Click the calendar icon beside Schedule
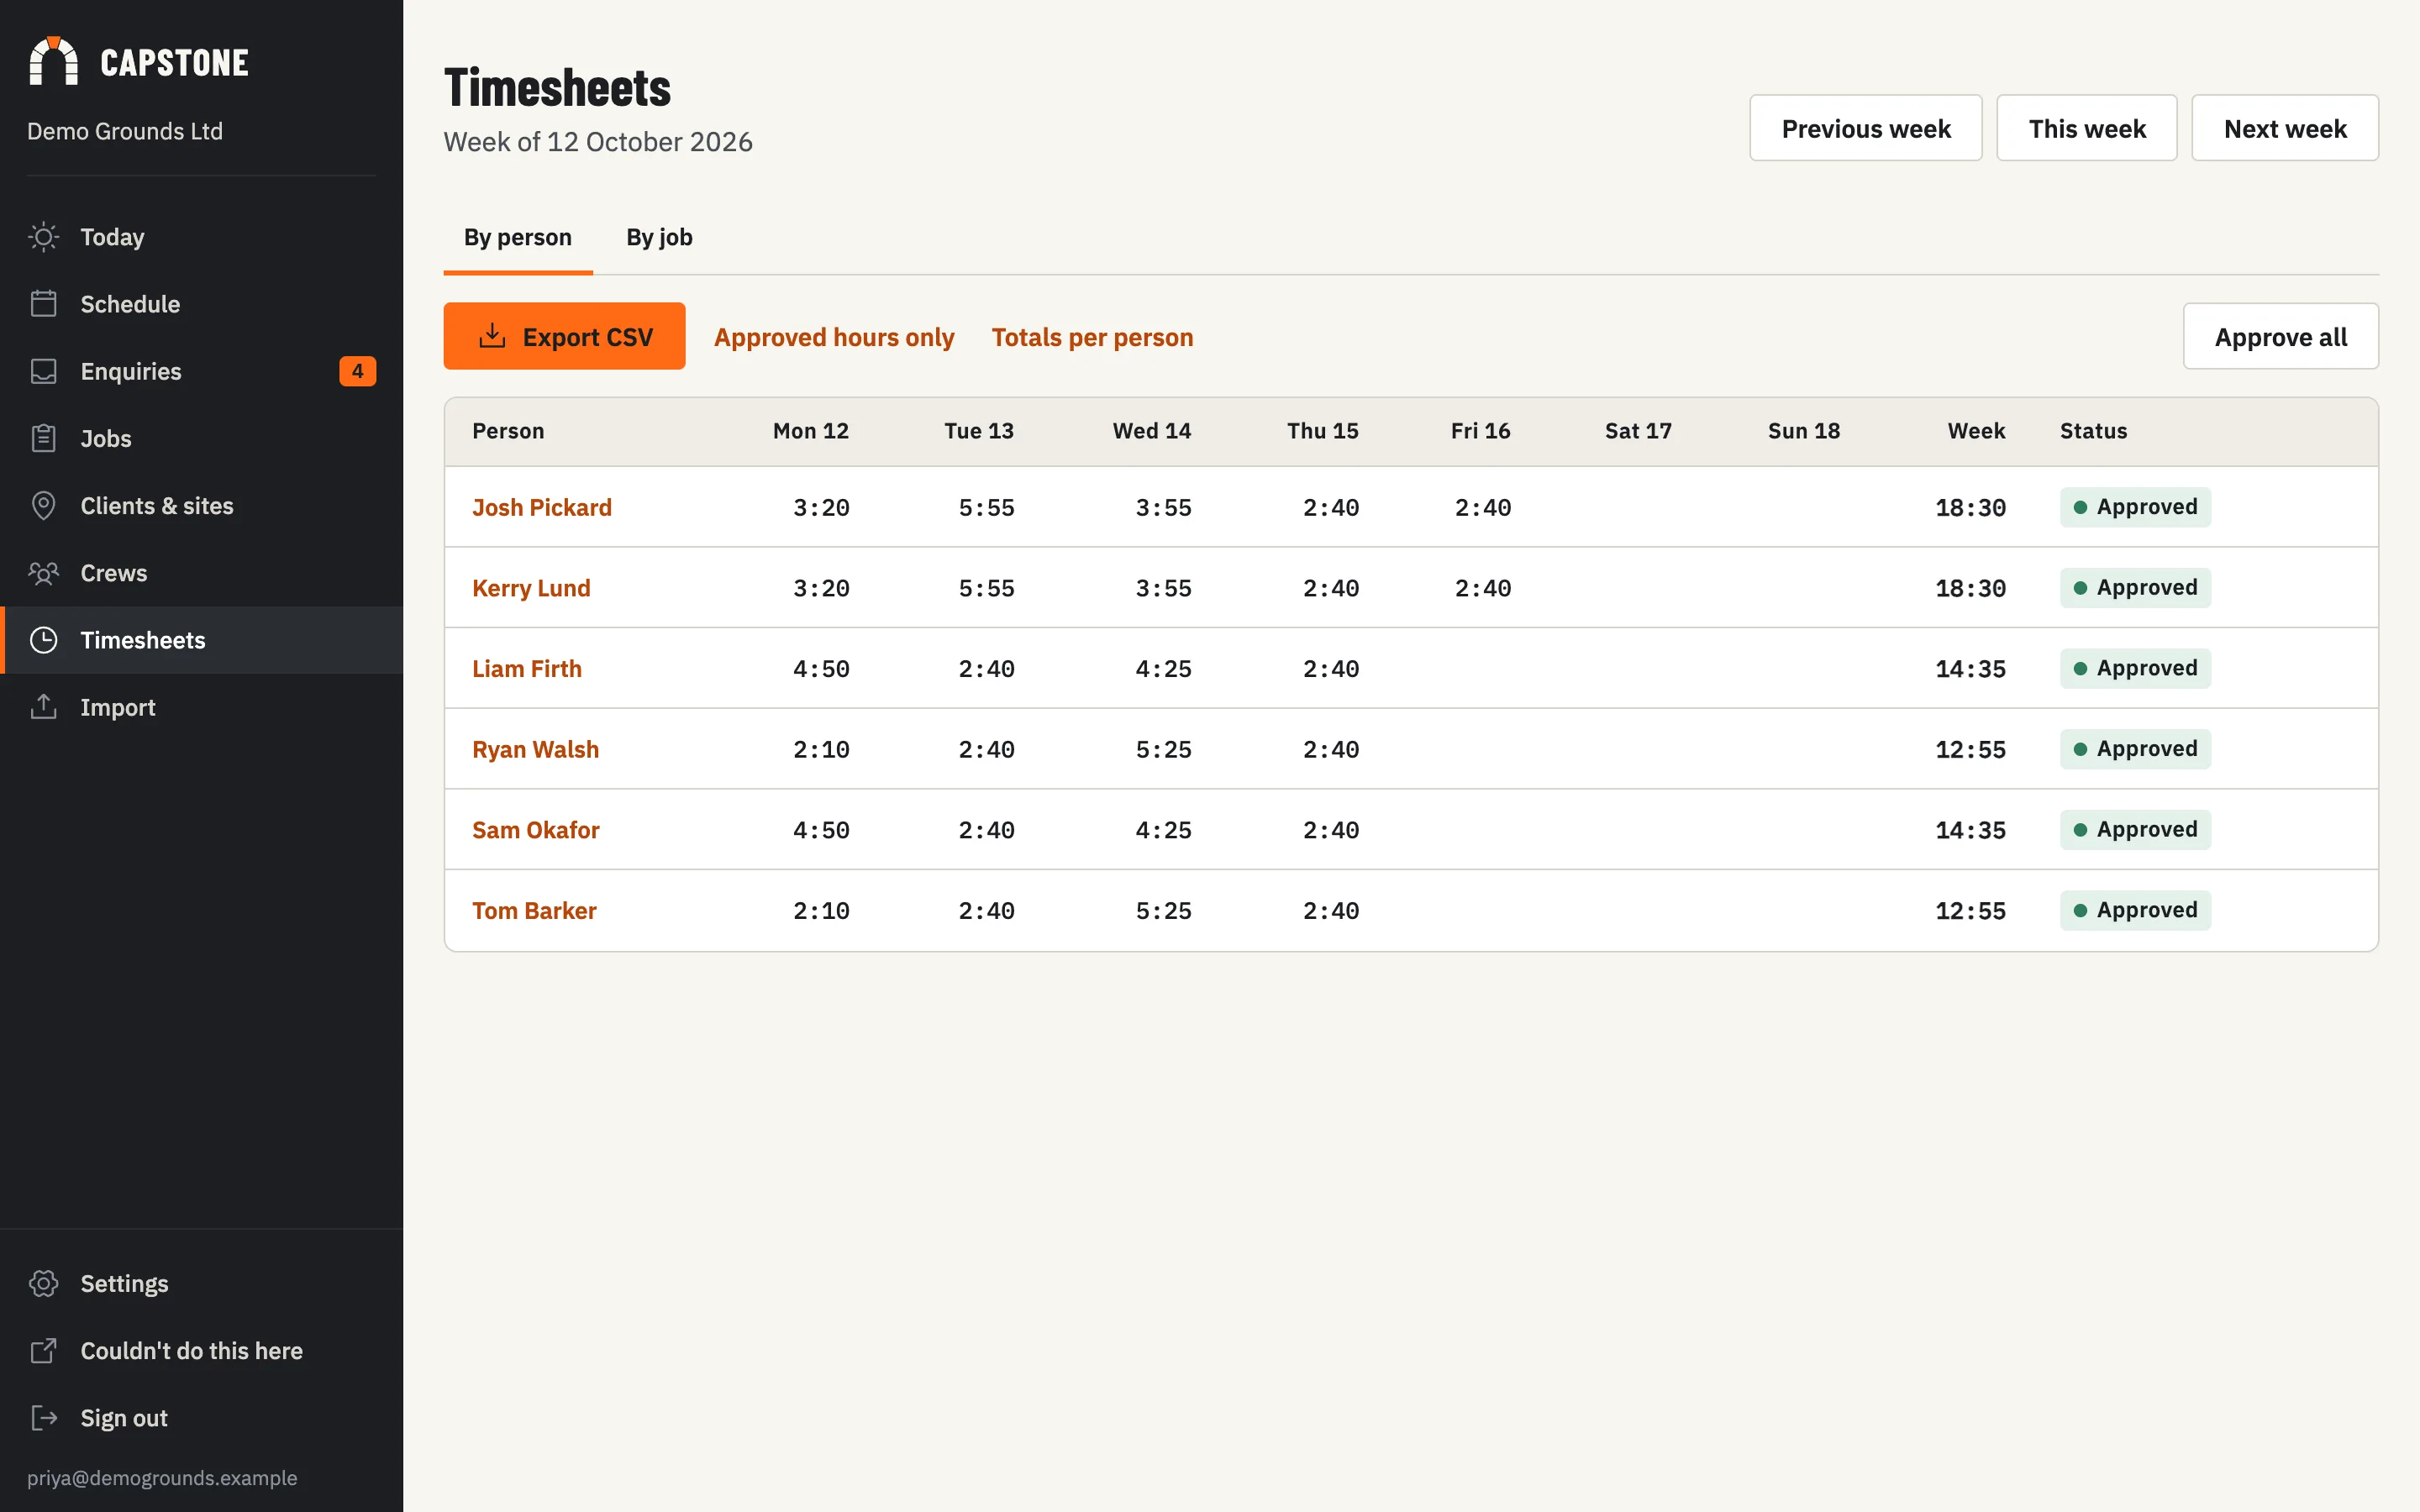 click(43, 304)
